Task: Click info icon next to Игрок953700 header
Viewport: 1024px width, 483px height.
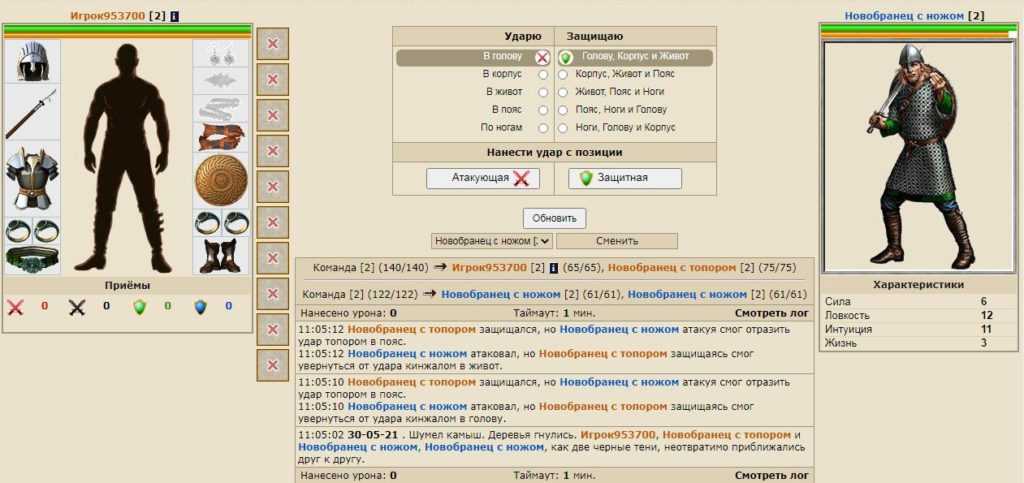Action: point(175,16)
